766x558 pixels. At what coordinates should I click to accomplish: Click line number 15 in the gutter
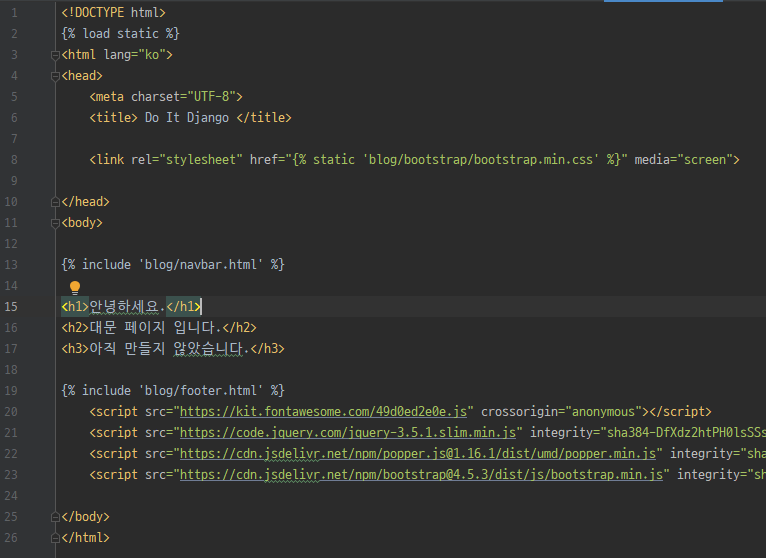(11, 307)
